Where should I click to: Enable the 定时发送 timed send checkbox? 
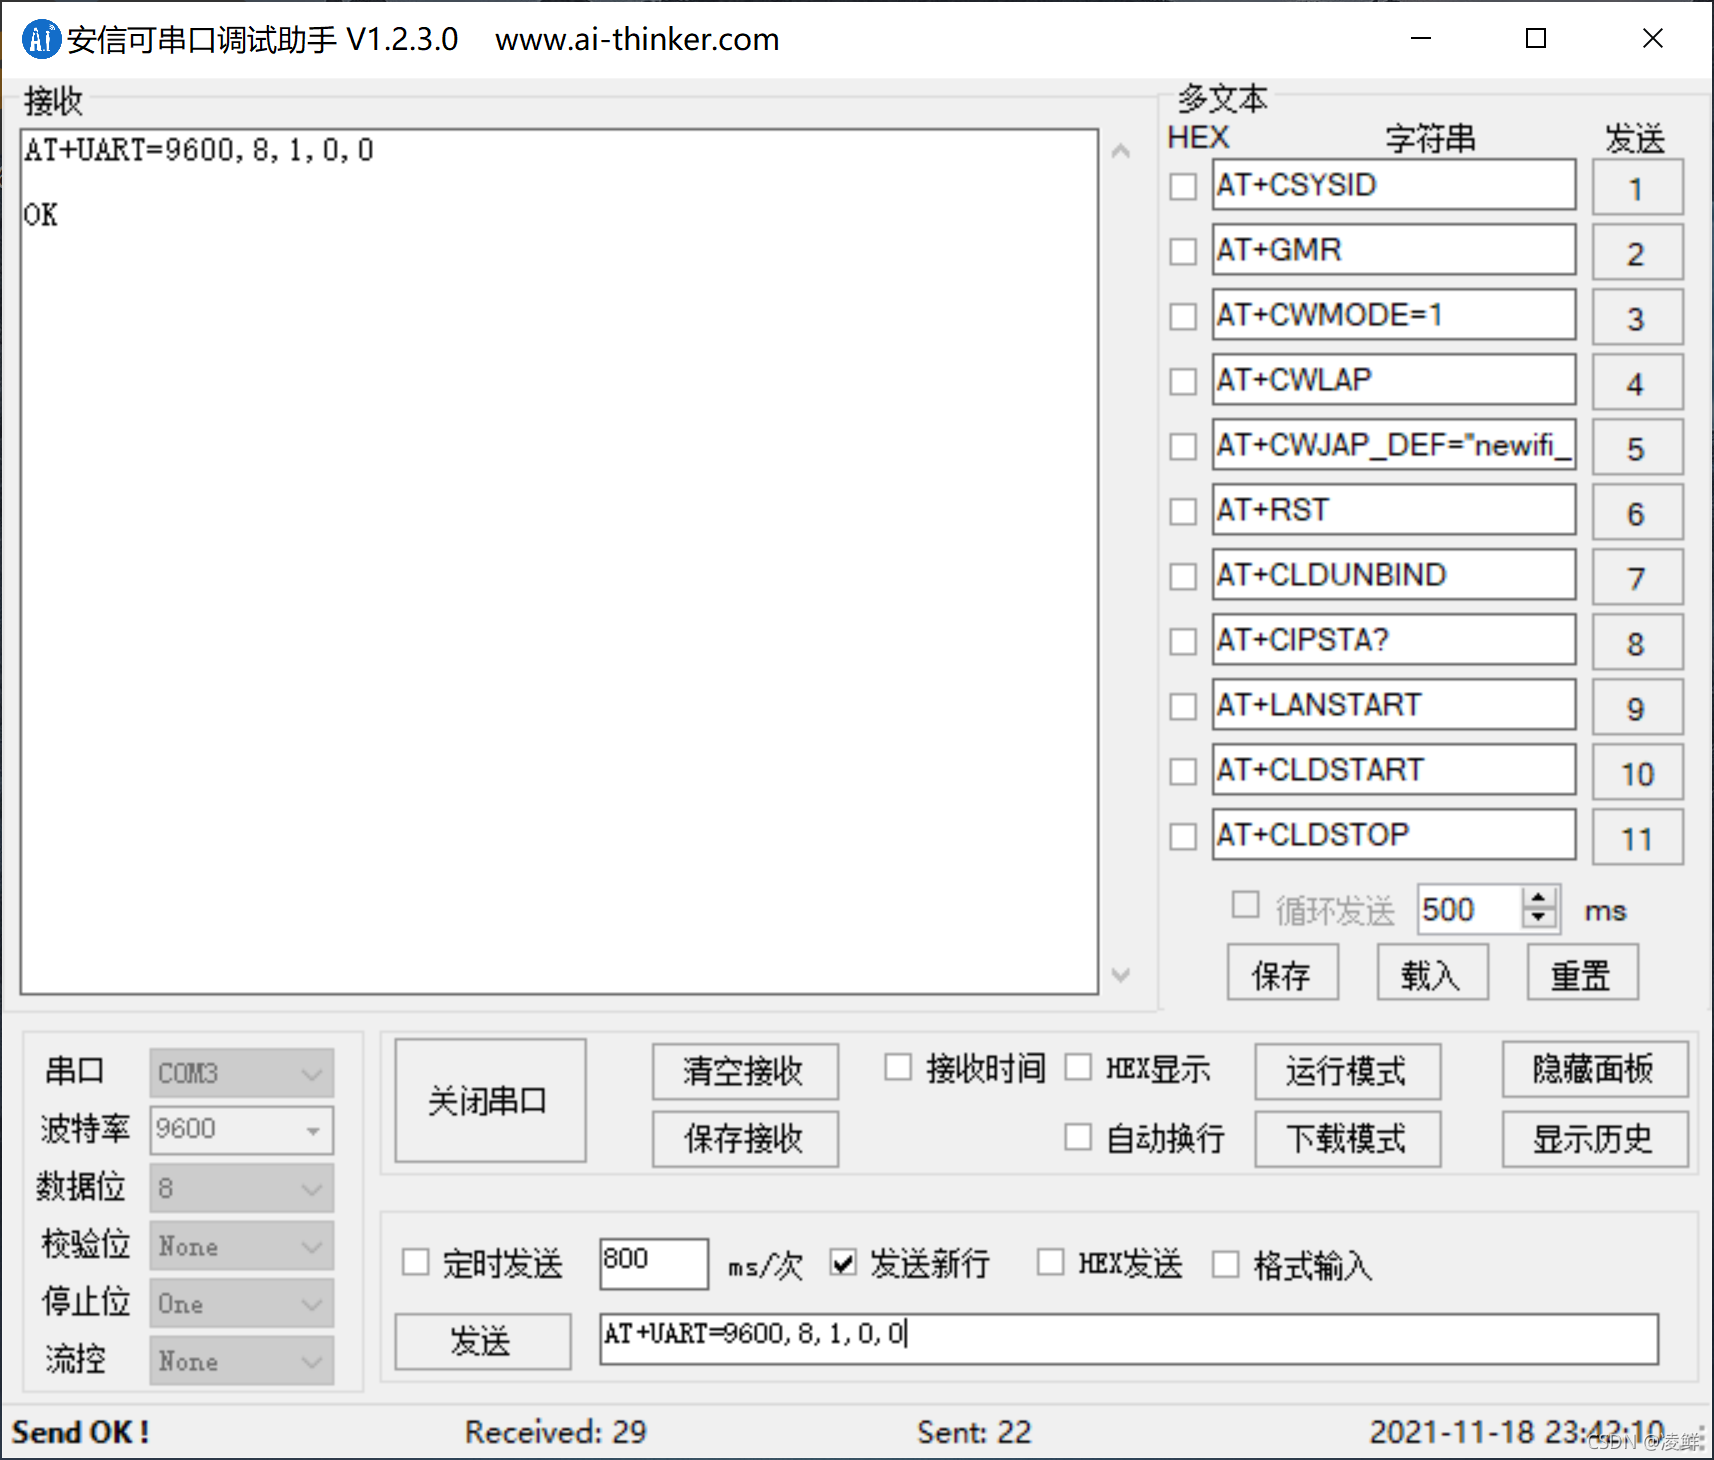click(x=415, y=1262)
